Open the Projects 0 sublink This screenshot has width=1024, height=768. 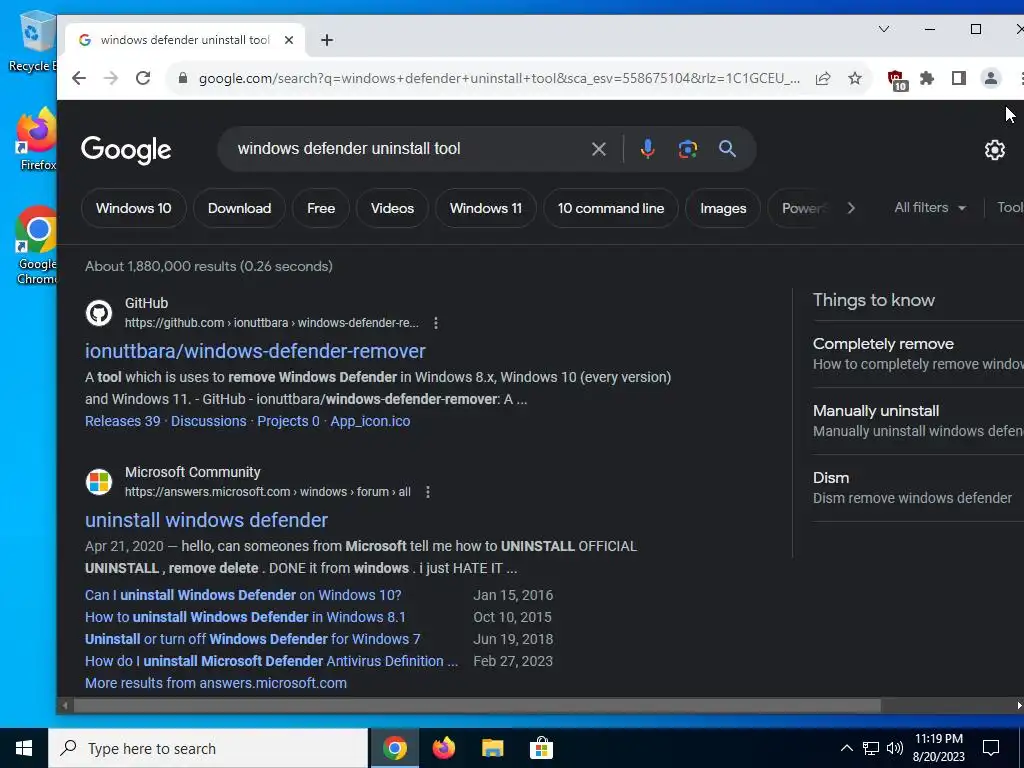point(289,421)
